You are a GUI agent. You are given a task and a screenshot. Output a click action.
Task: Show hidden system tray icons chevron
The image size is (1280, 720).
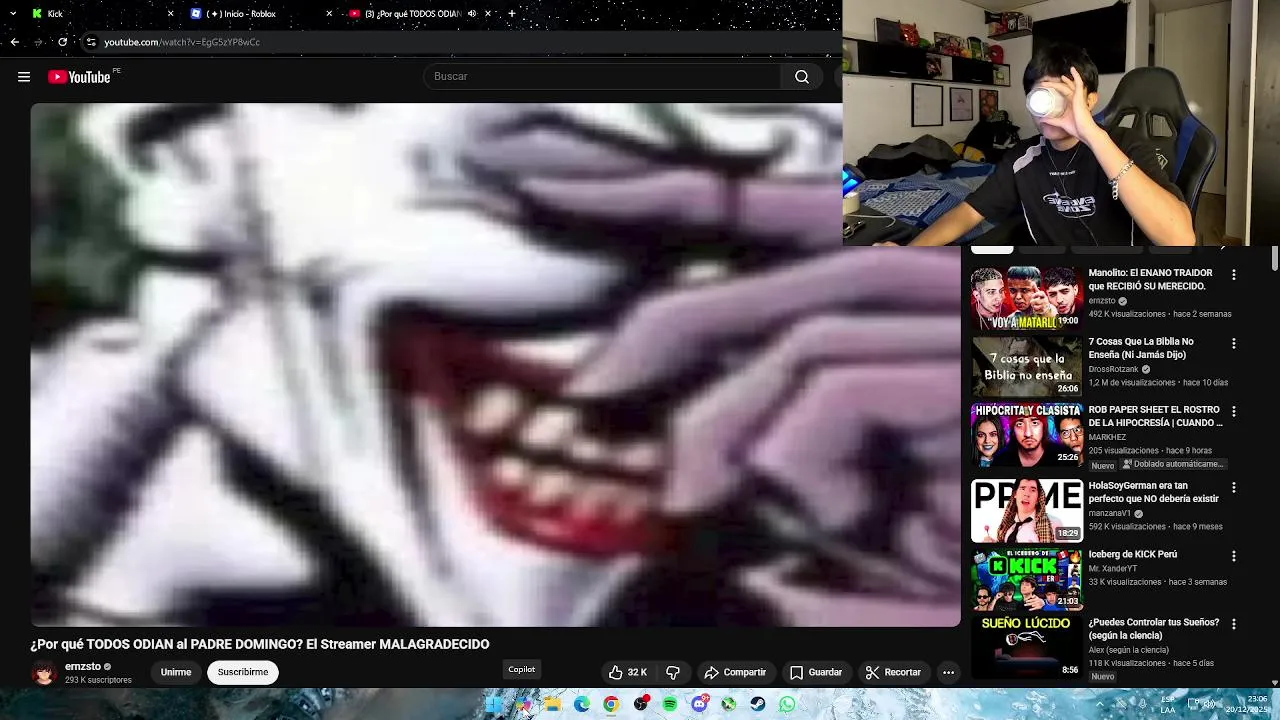1100,704
